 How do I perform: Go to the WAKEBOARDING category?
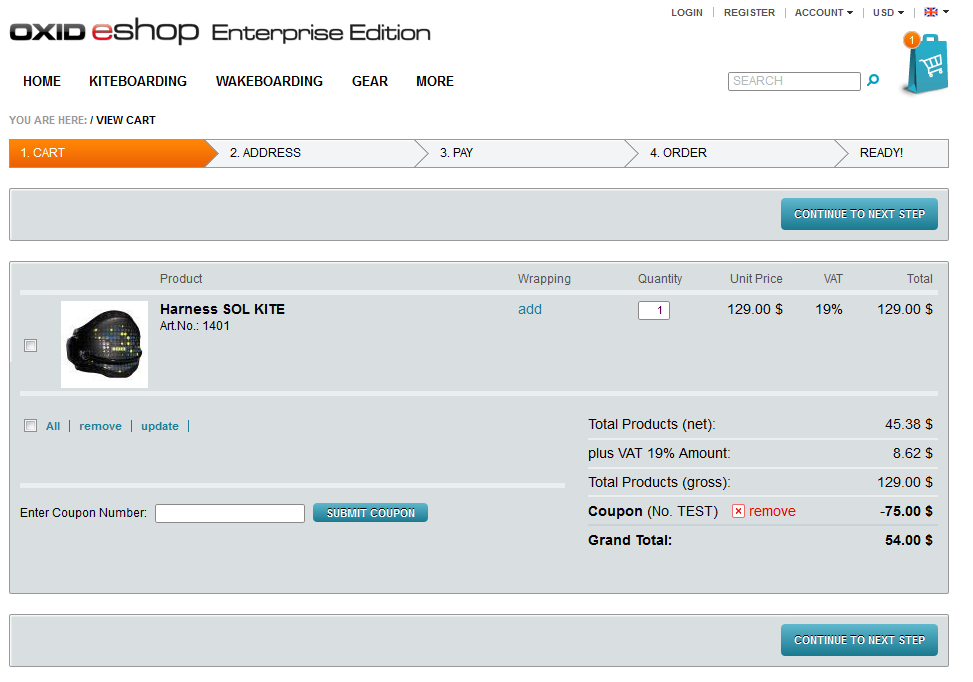[x=269, y=81]
